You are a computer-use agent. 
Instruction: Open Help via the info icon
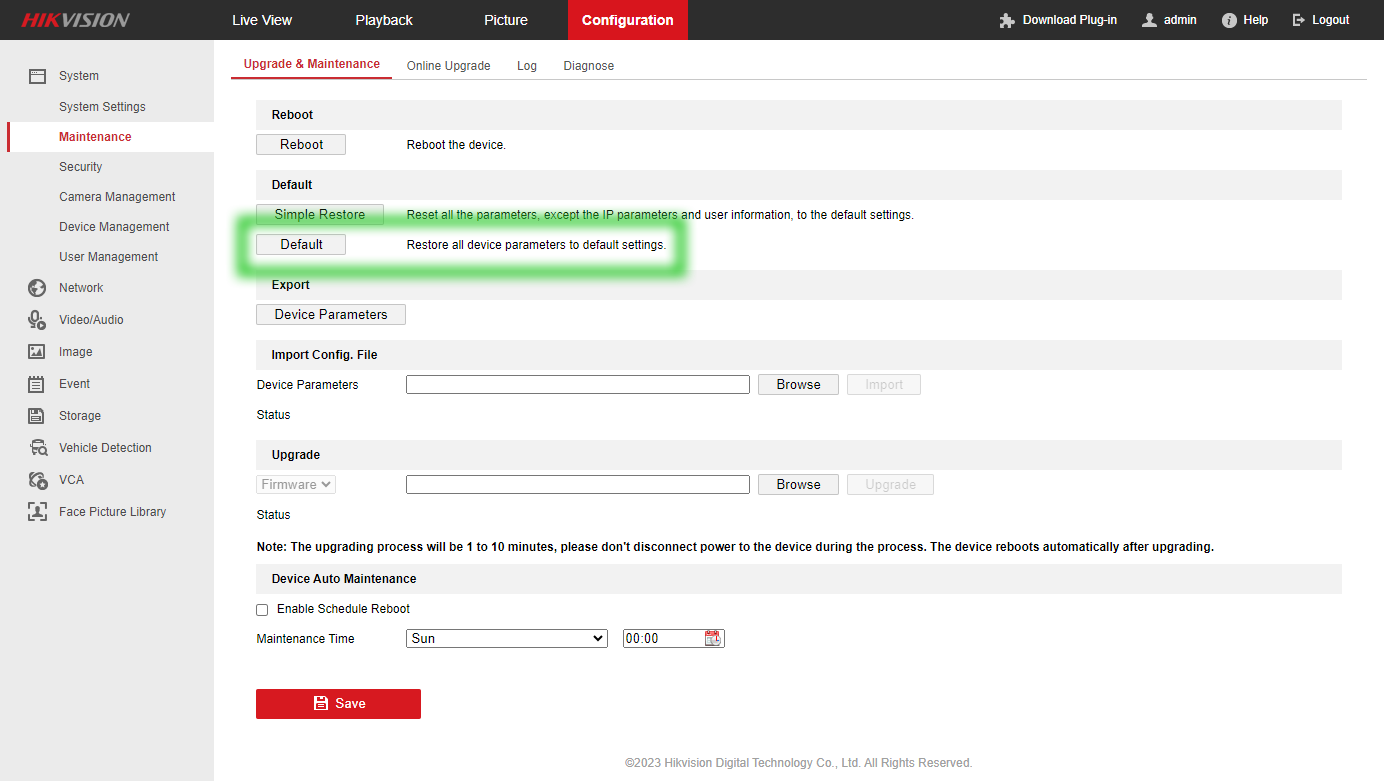tap(1229, 20)
